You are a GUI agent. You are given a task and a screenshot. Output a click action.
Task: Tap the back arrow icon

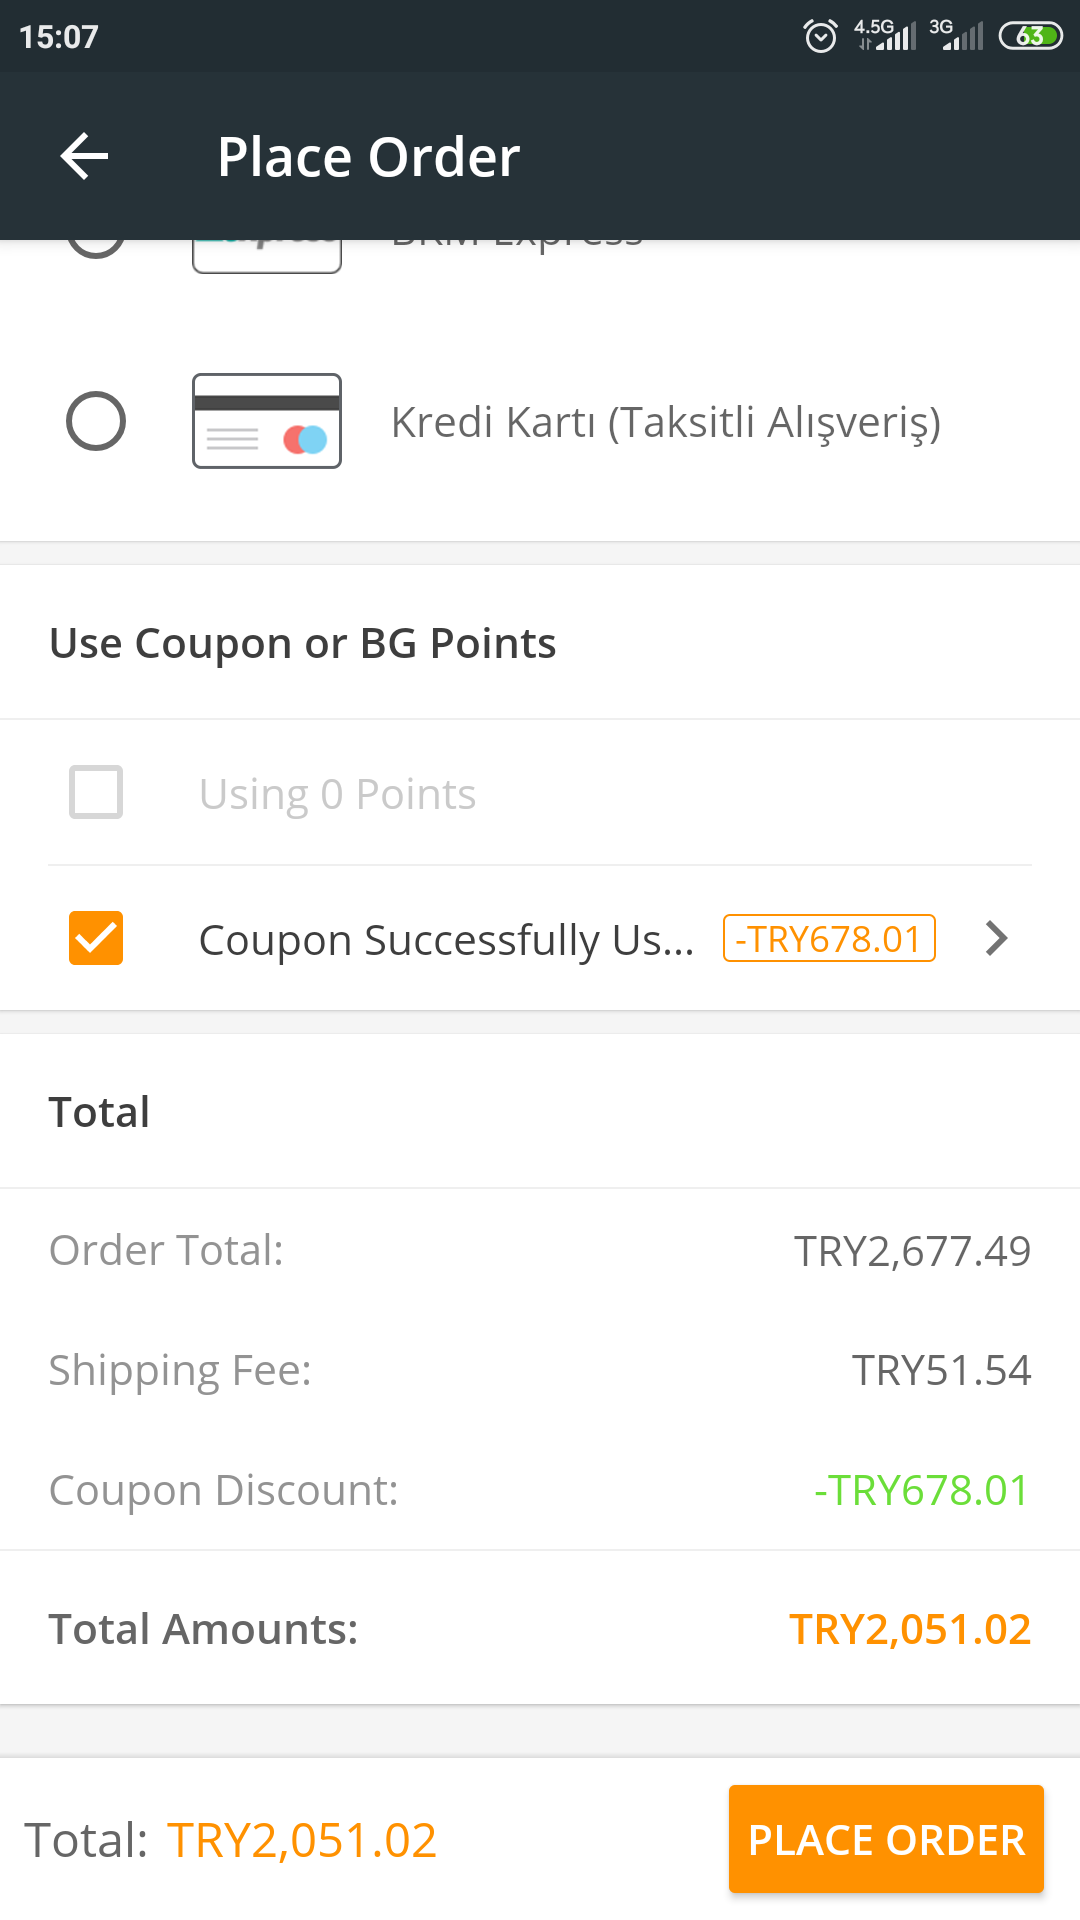84,156
